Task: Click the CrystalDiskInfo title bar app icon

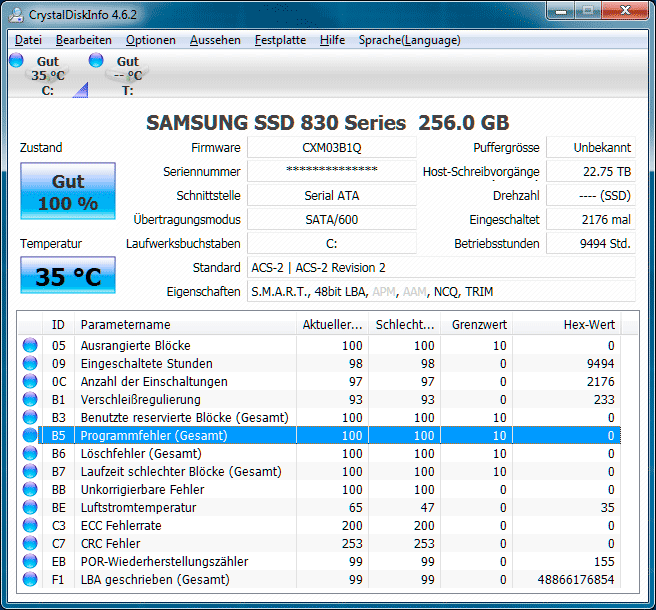Action: pos(16,14)
